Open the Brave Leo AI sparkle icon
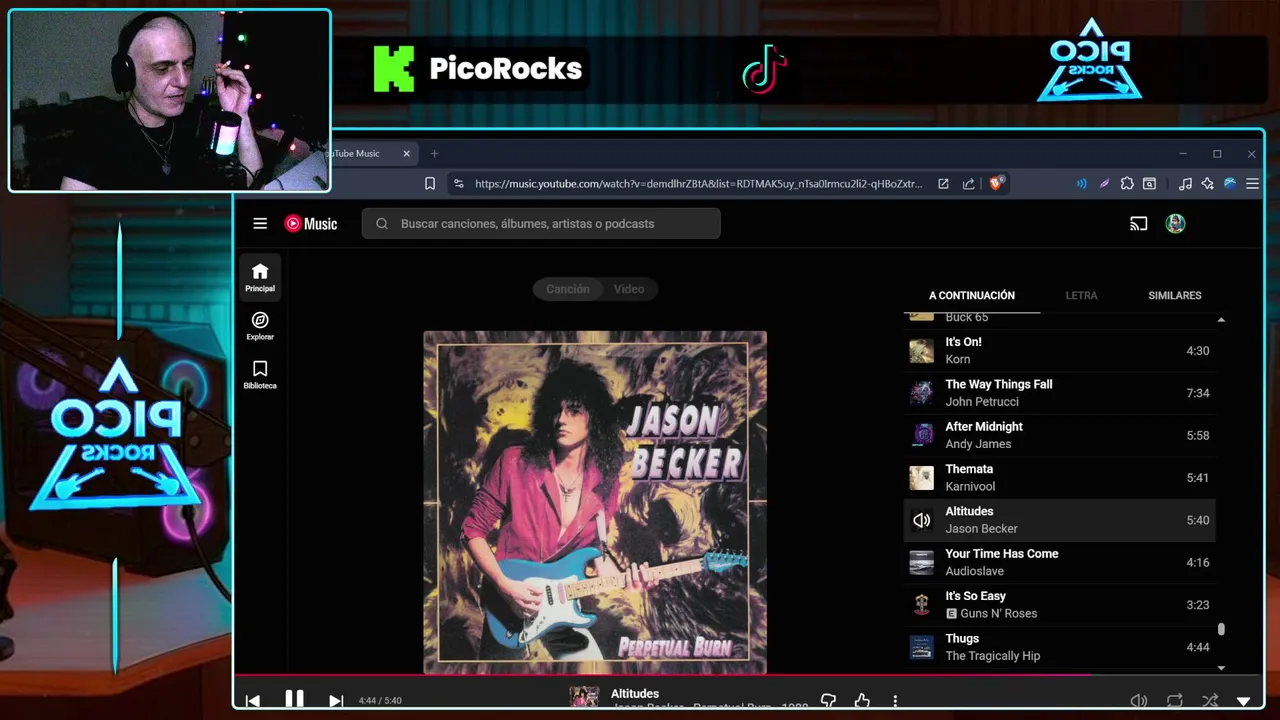 tap(1207, 184)
